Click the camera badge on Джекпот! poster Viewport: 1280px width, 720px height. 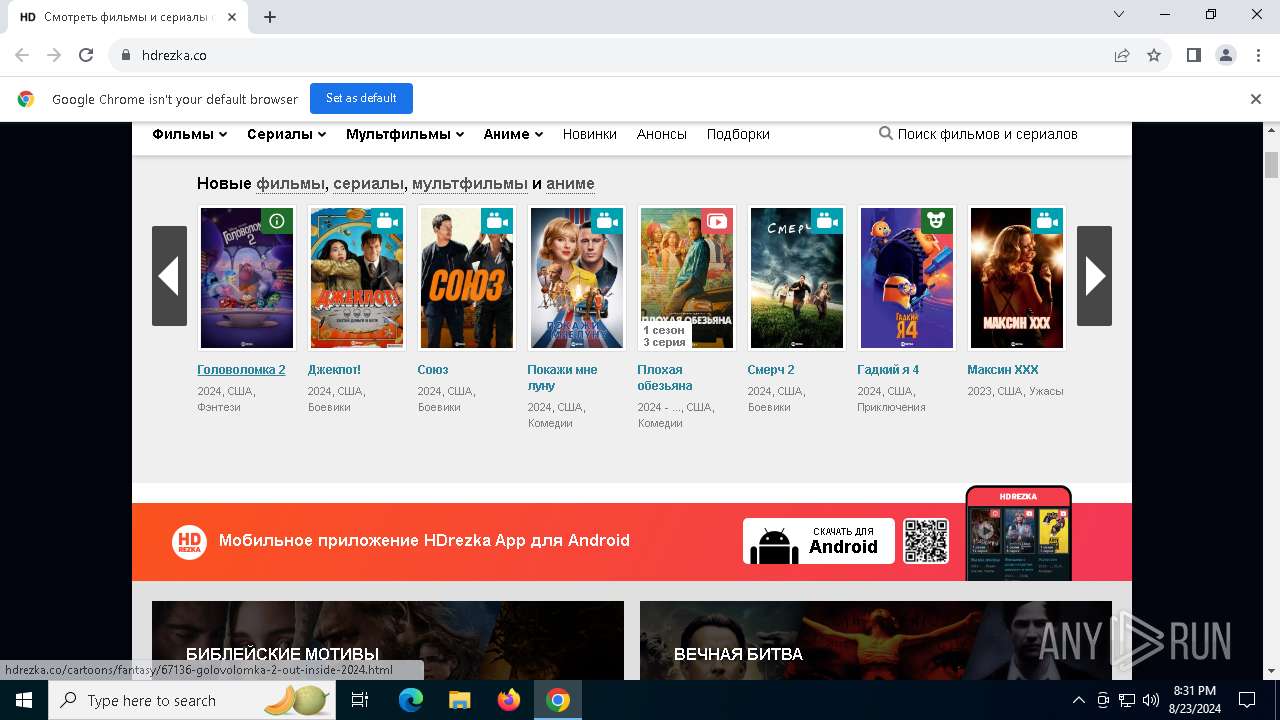pos(387,221)
